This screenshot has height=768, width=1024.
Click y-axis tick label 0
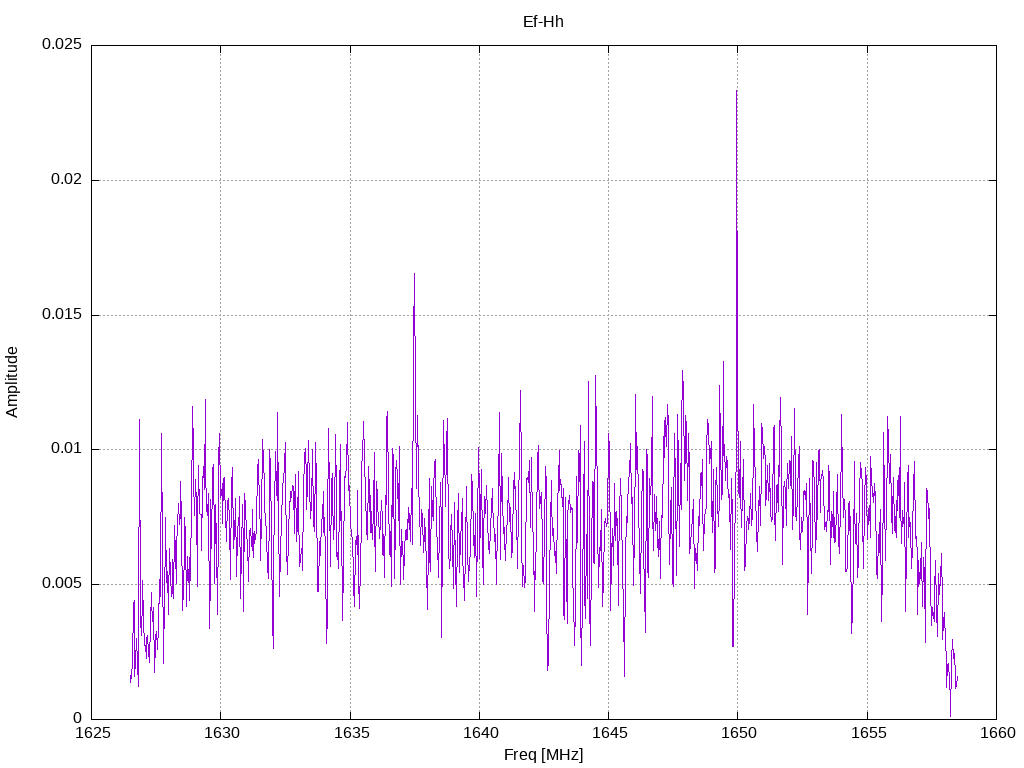pyautogui.click(x=78, y=718)
